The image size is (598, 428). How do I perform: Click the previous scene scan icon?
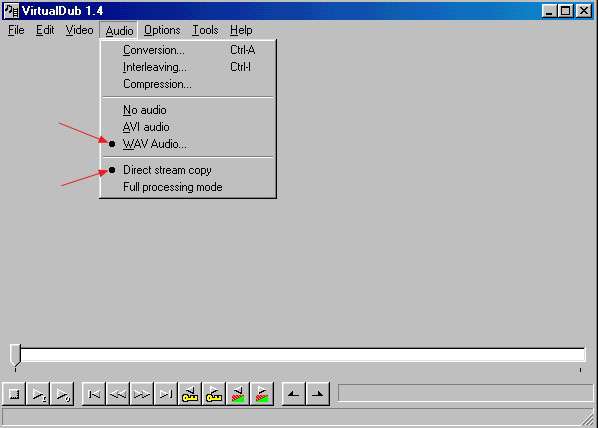tap(238, 394)
